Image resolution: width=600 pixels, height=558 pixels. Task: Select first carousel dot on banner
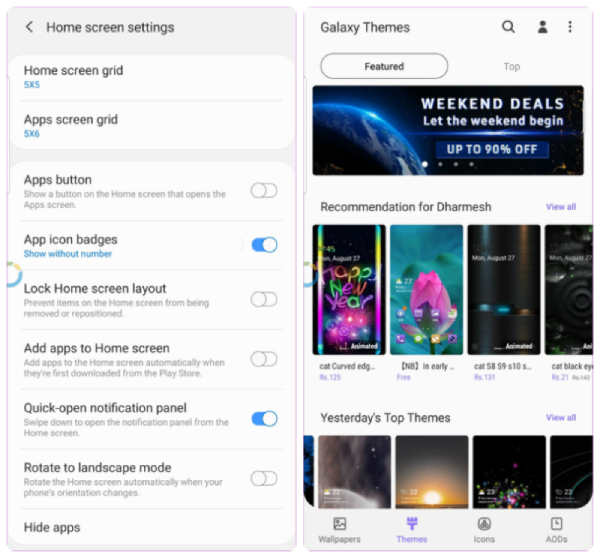[425, 164]
